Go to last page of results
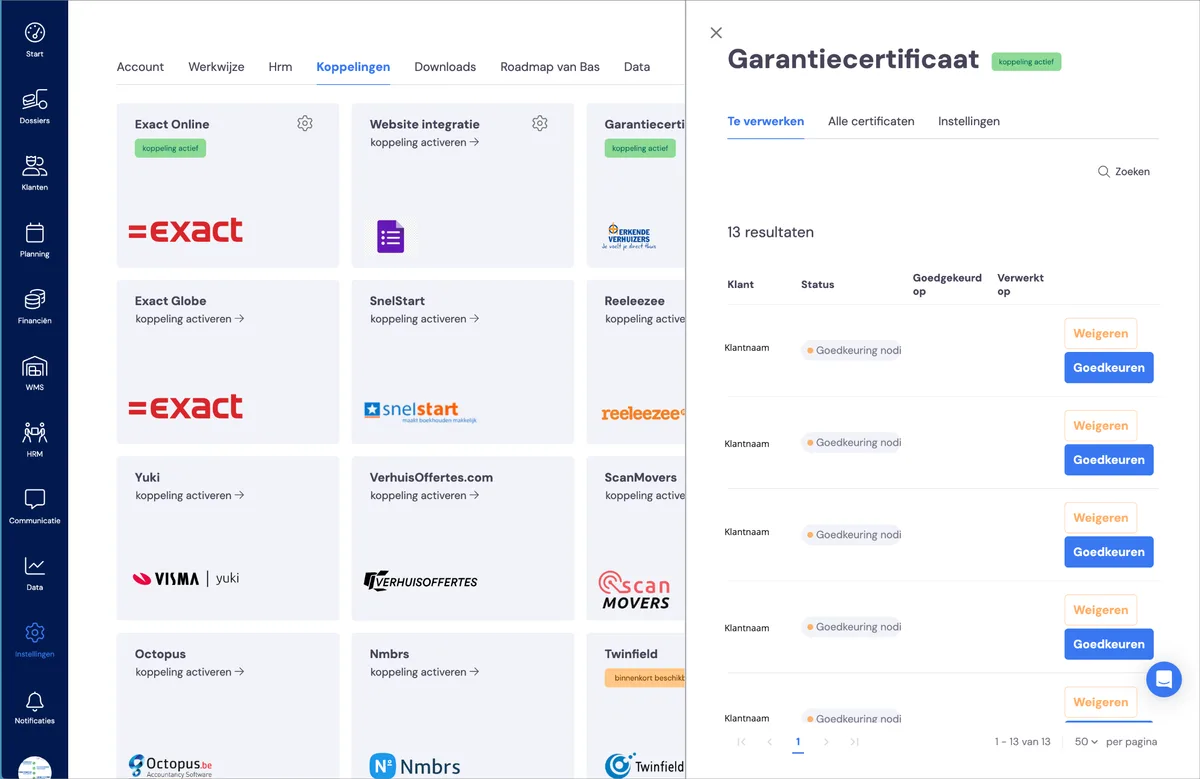The width and height of the screenshot is (1200, 779). [854, 742]
